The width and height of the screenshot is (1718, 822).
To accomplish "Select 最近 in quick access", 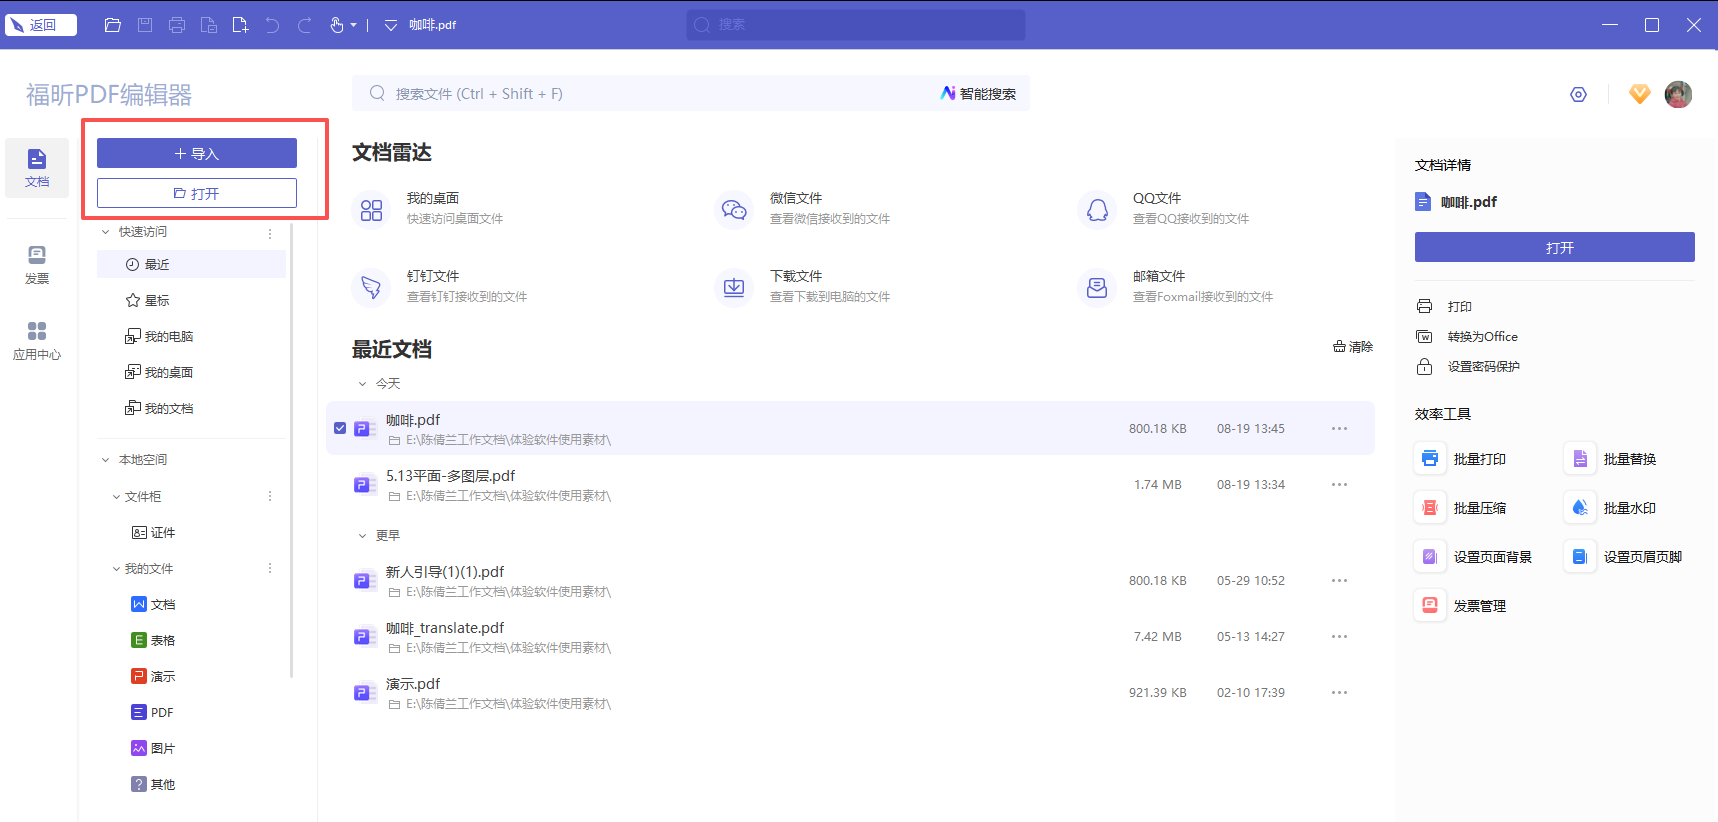I will (191, 264).
